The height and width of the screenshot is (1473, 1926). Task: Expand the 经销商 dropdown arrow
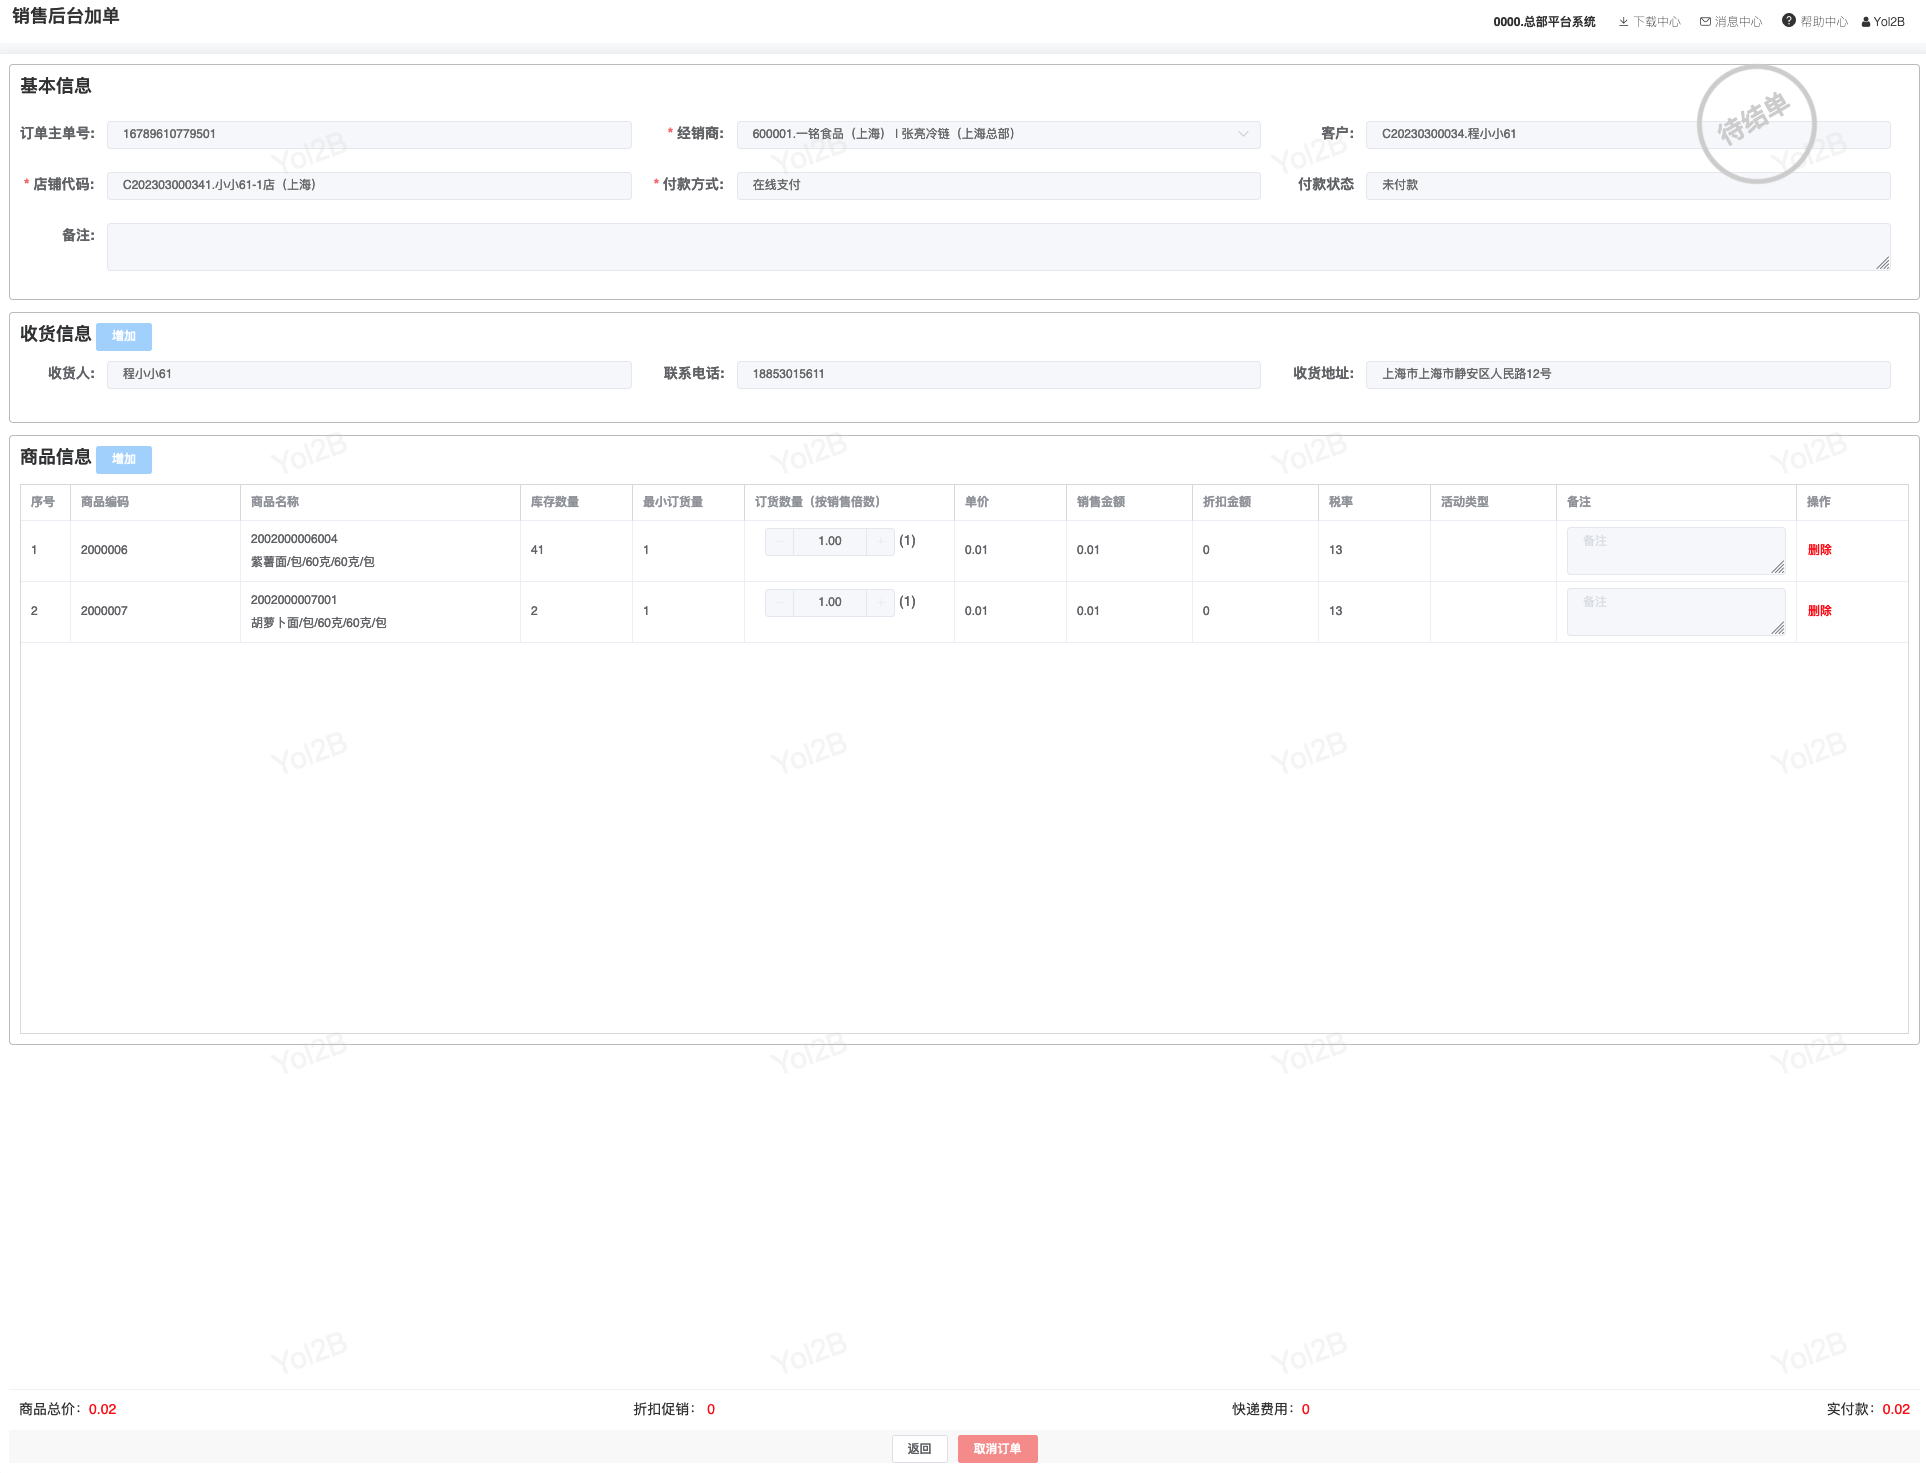pos(1243,134)
